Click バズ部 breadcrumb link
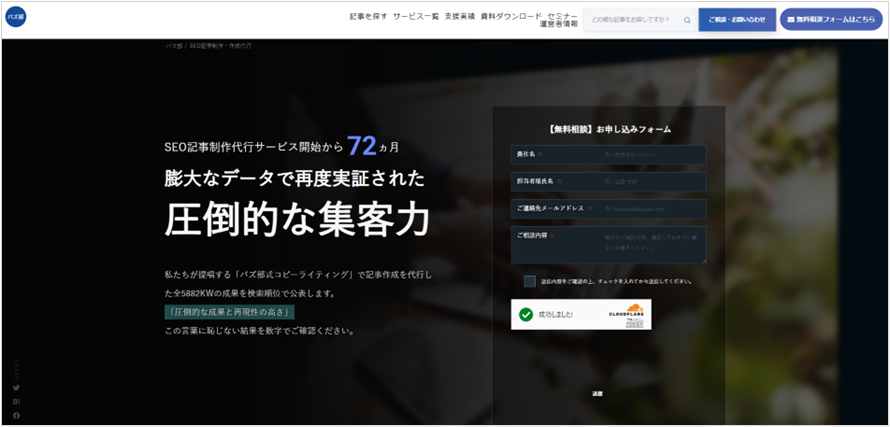This screenshot has width=890, height=427. [x=174, y=45]
